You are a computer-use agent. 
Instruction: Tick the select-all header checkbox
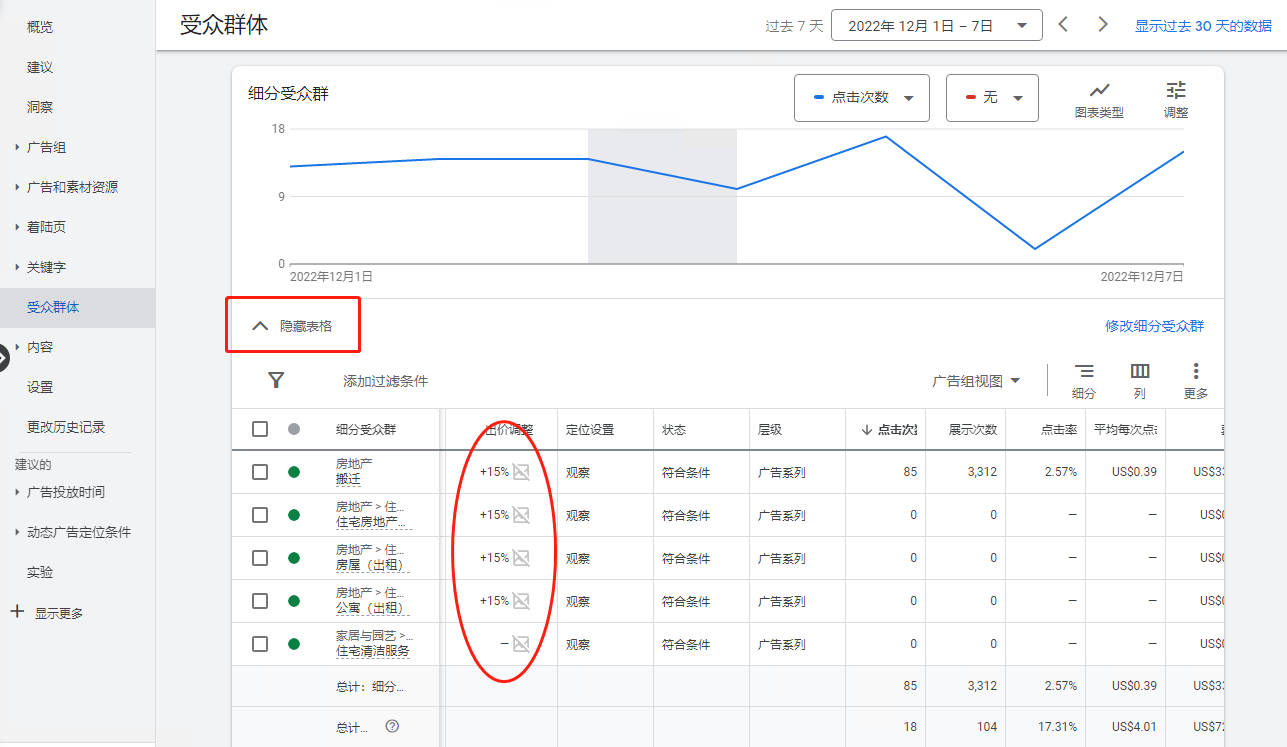pos(260,429)
